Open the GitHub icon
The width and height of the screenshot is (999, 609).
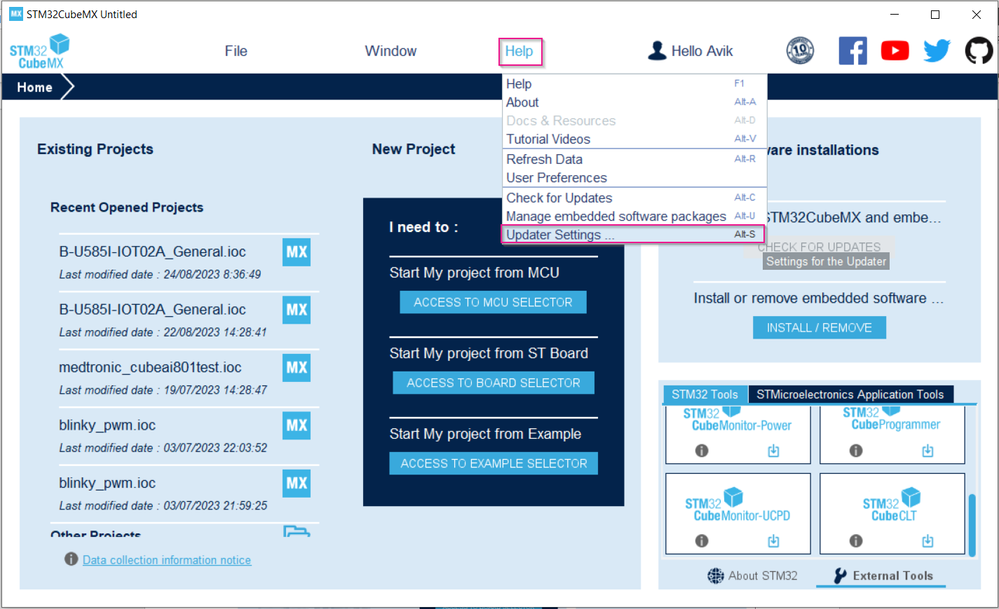979,50
